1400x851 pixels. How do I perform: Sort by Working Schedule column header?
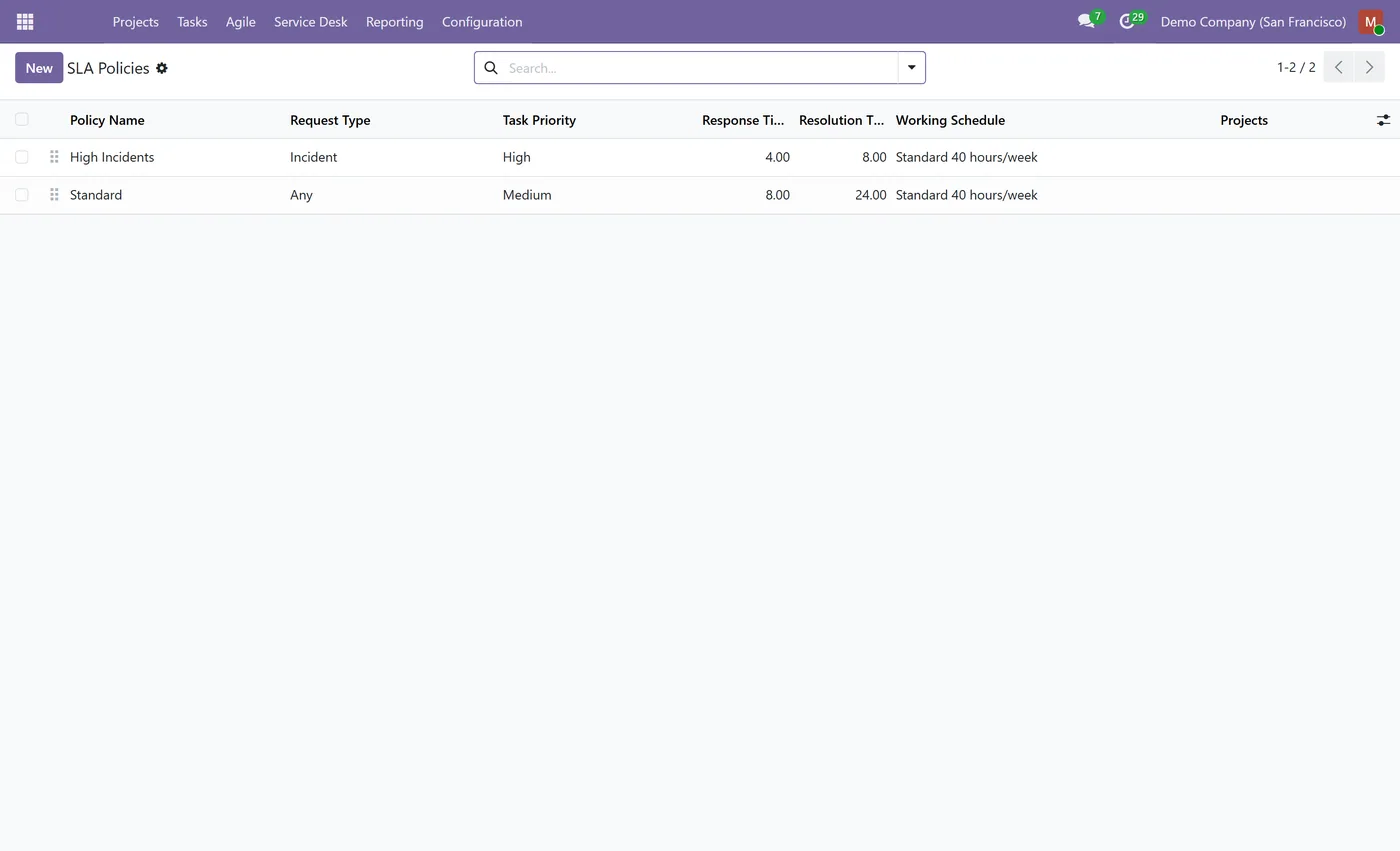tap(950, 120)
